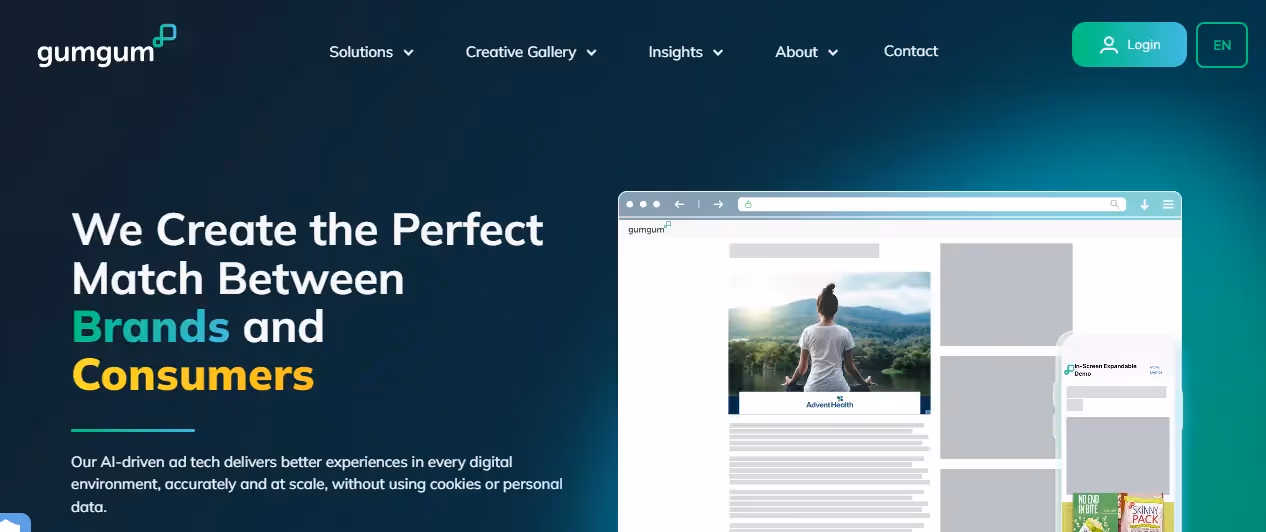Click the 'Consumers' headline word

[193, 375]
